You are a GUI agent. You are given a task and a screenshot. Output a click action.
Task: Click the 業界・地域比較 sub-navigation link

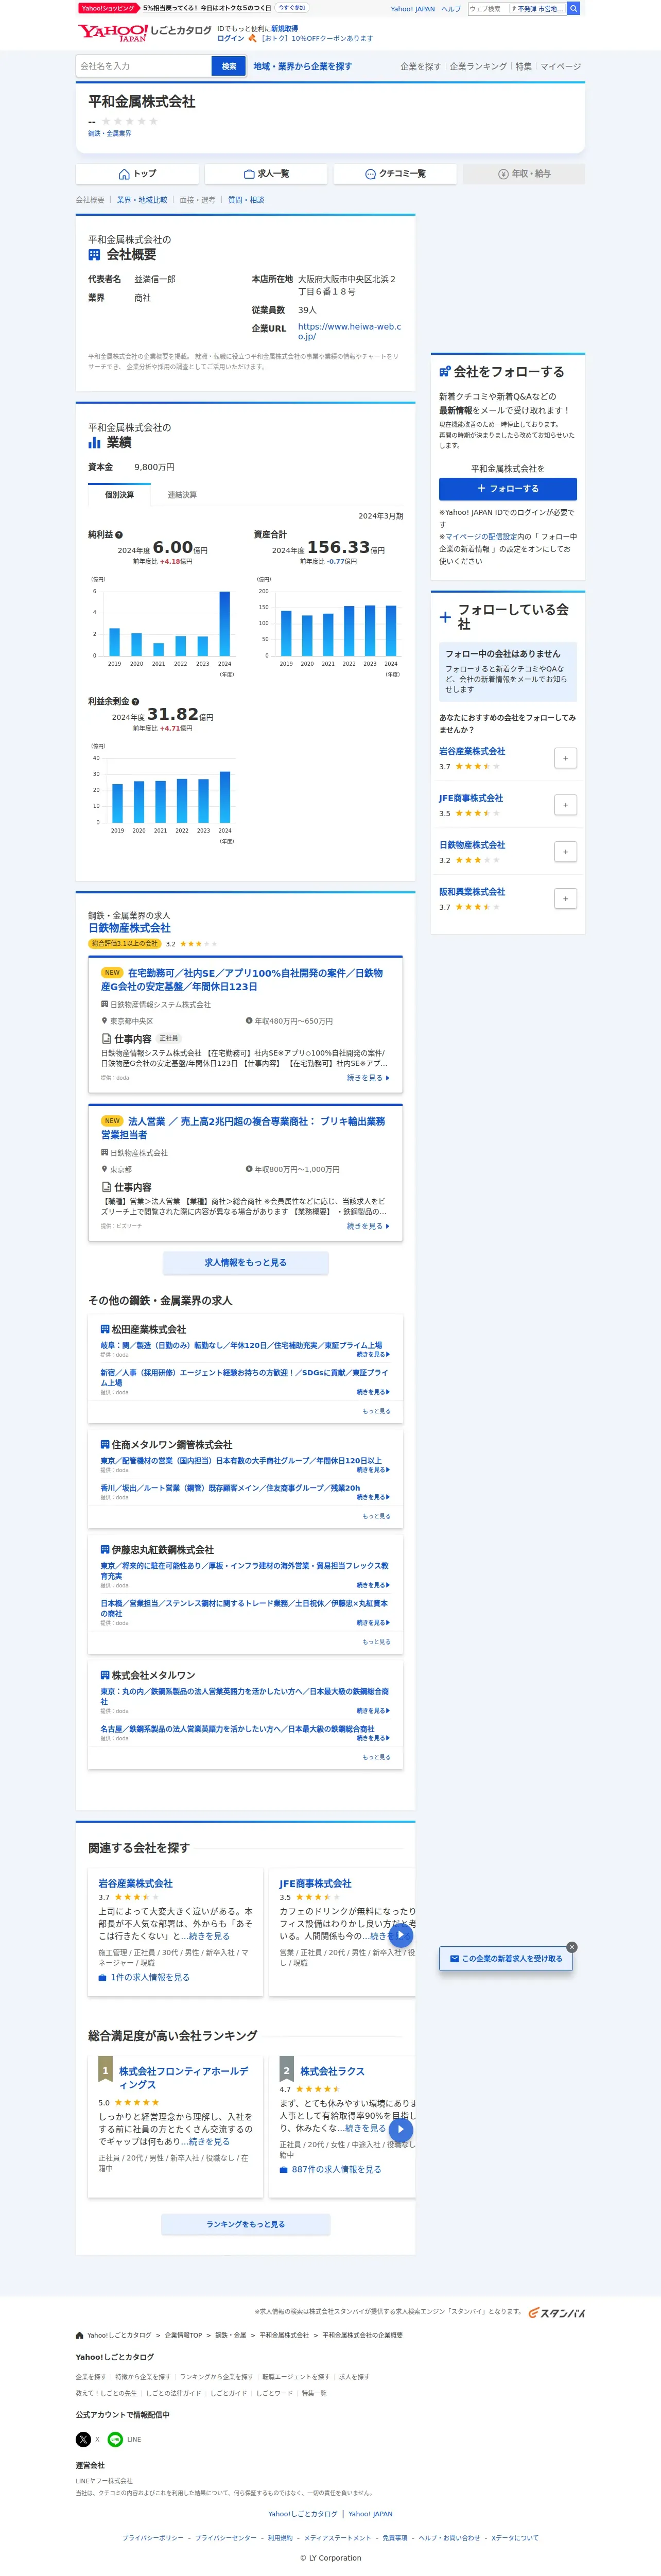coord(142,200)
